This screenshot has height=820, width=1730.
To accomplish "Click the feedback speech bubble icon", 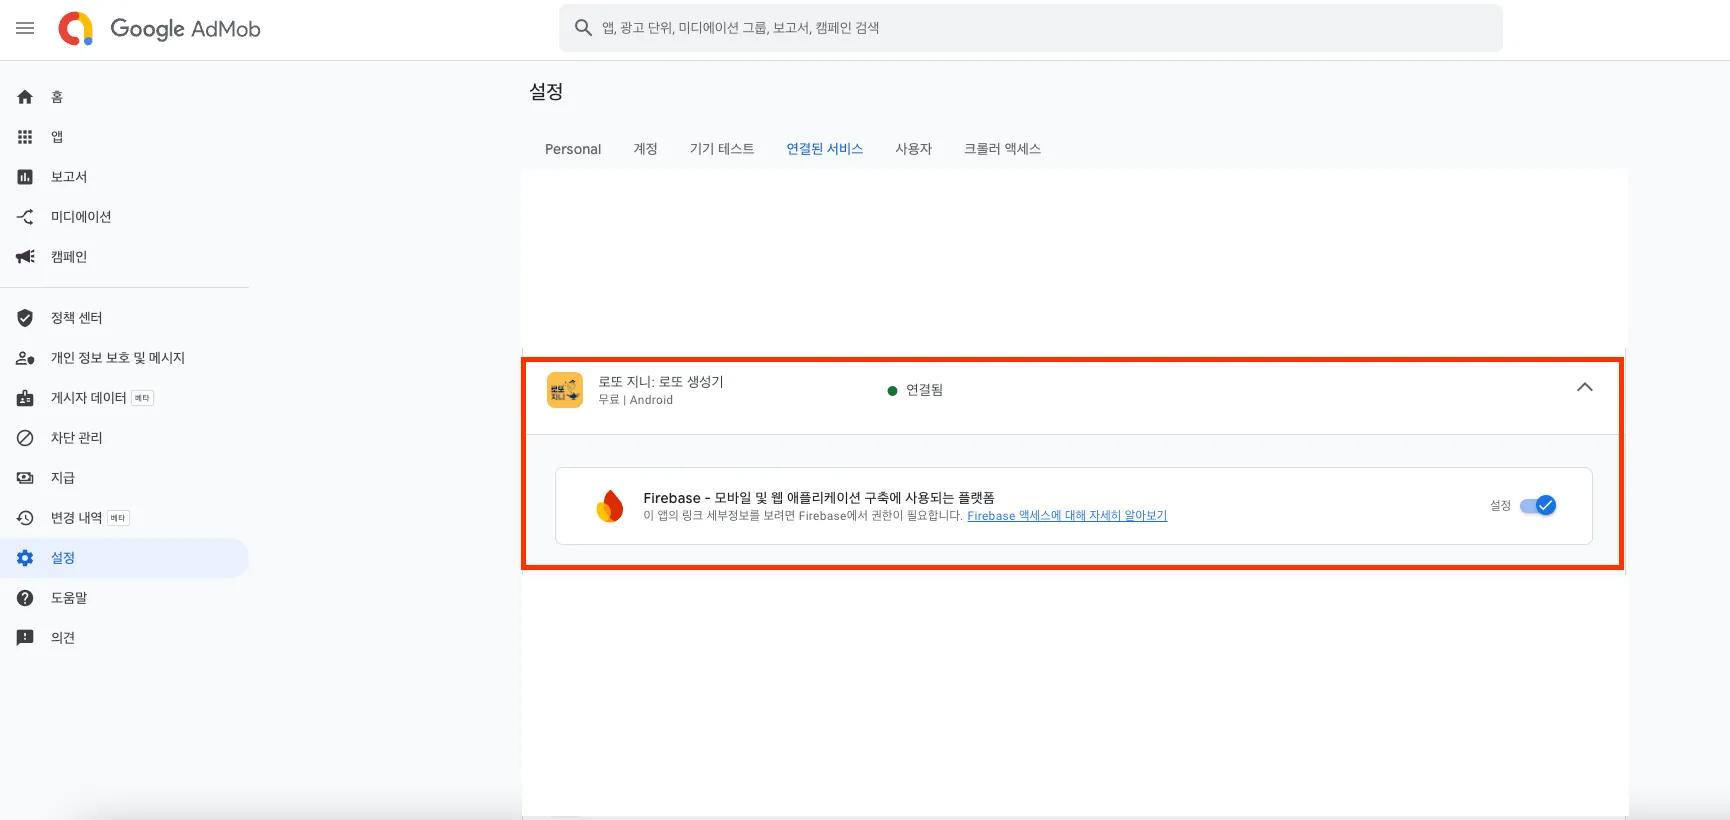I will pos(25,638).
